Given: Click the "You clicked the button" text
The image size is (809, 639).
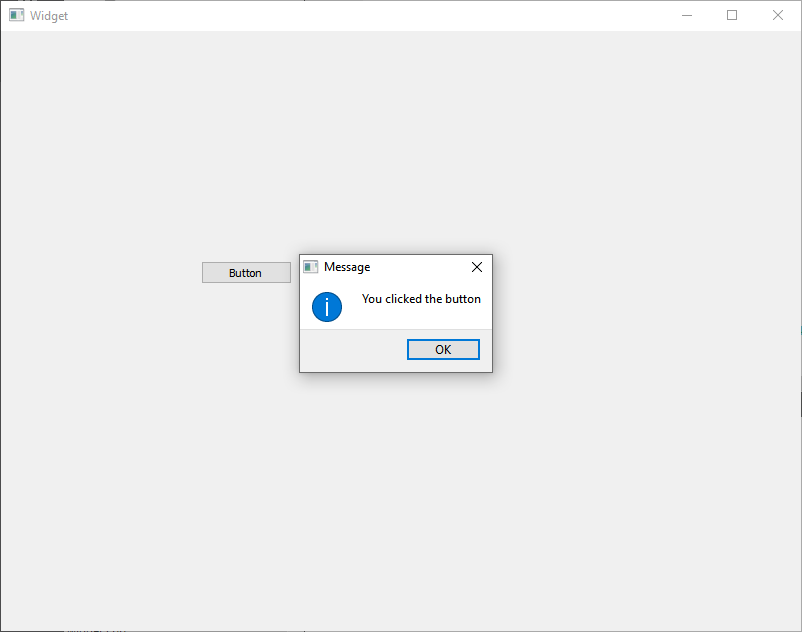Looking at the screenshot, I should (421, 299).
